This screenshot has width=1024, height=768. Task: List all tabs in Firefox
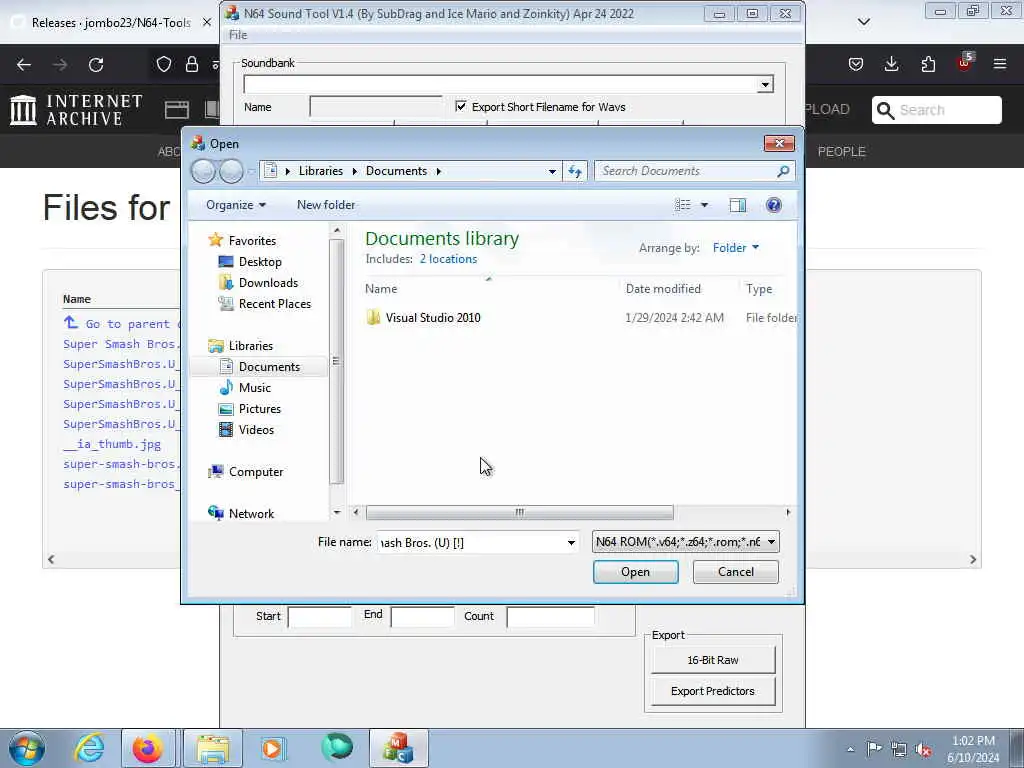tap(863, 22)
